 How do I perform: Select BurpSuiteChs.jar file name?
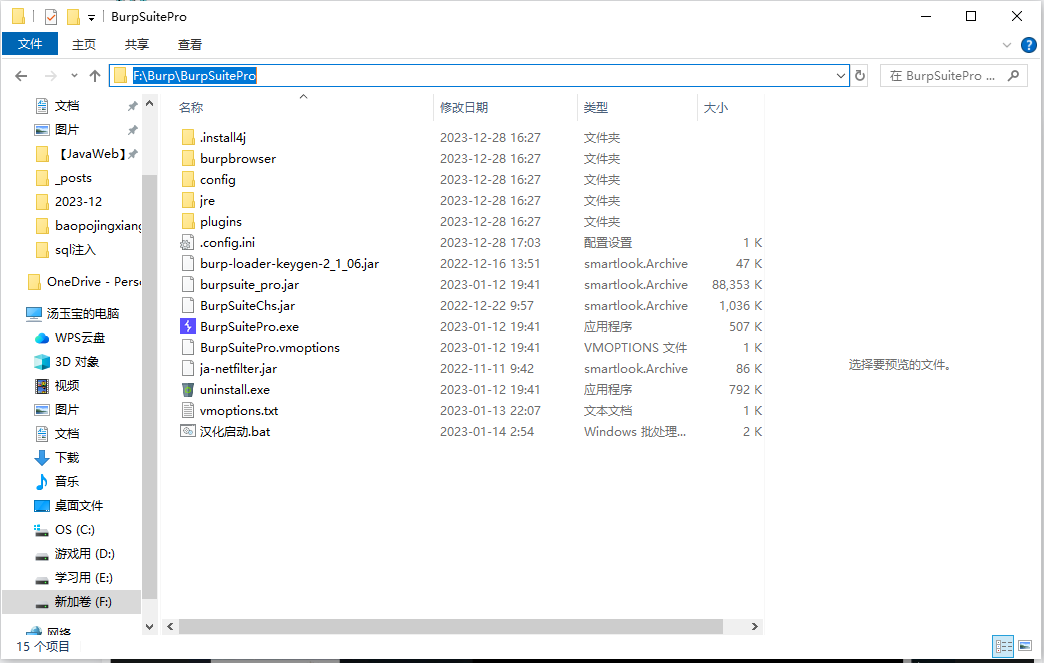coord(248,306)
